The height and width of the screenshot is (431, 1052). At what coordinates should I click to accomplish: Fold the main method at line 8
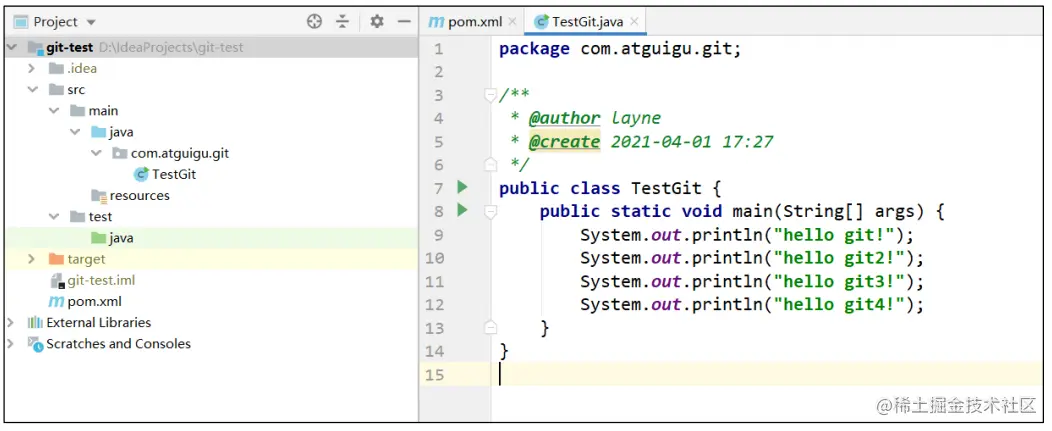490,211
